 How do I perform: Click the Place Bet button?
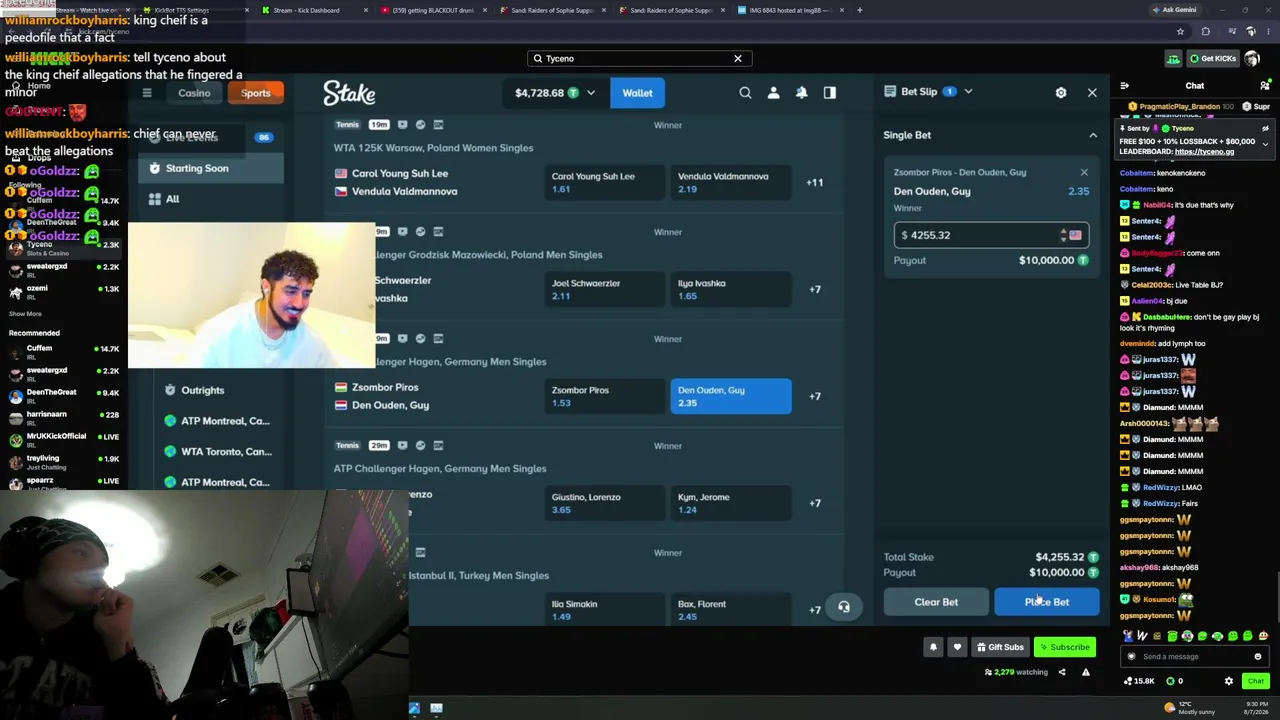tap(1046, 602)
